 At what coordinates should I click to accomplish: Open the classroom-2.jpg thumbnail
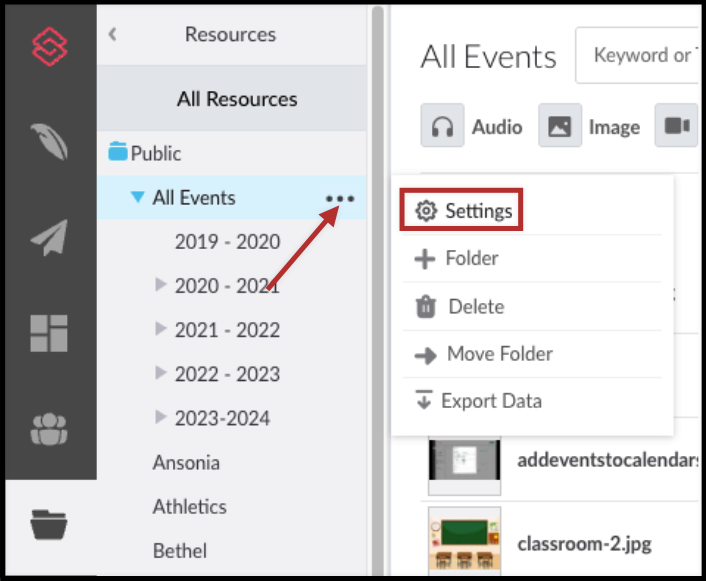(464, 540)
